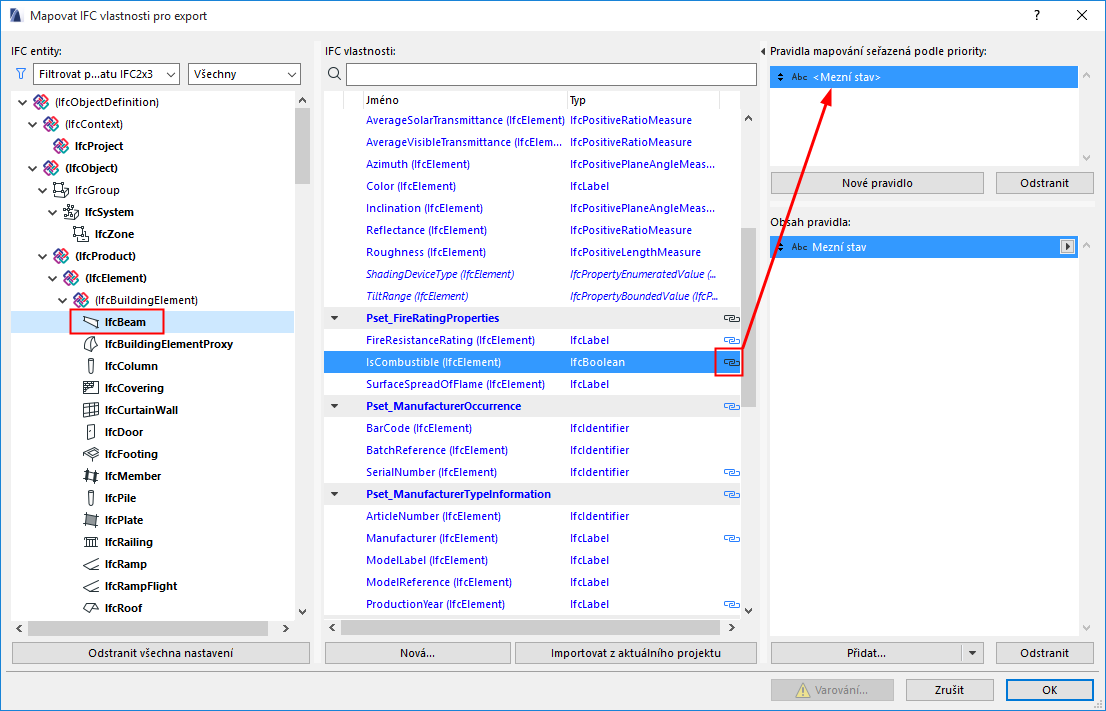
Task: Select the IfcDoor icon
Action: (x=90, y=432)
